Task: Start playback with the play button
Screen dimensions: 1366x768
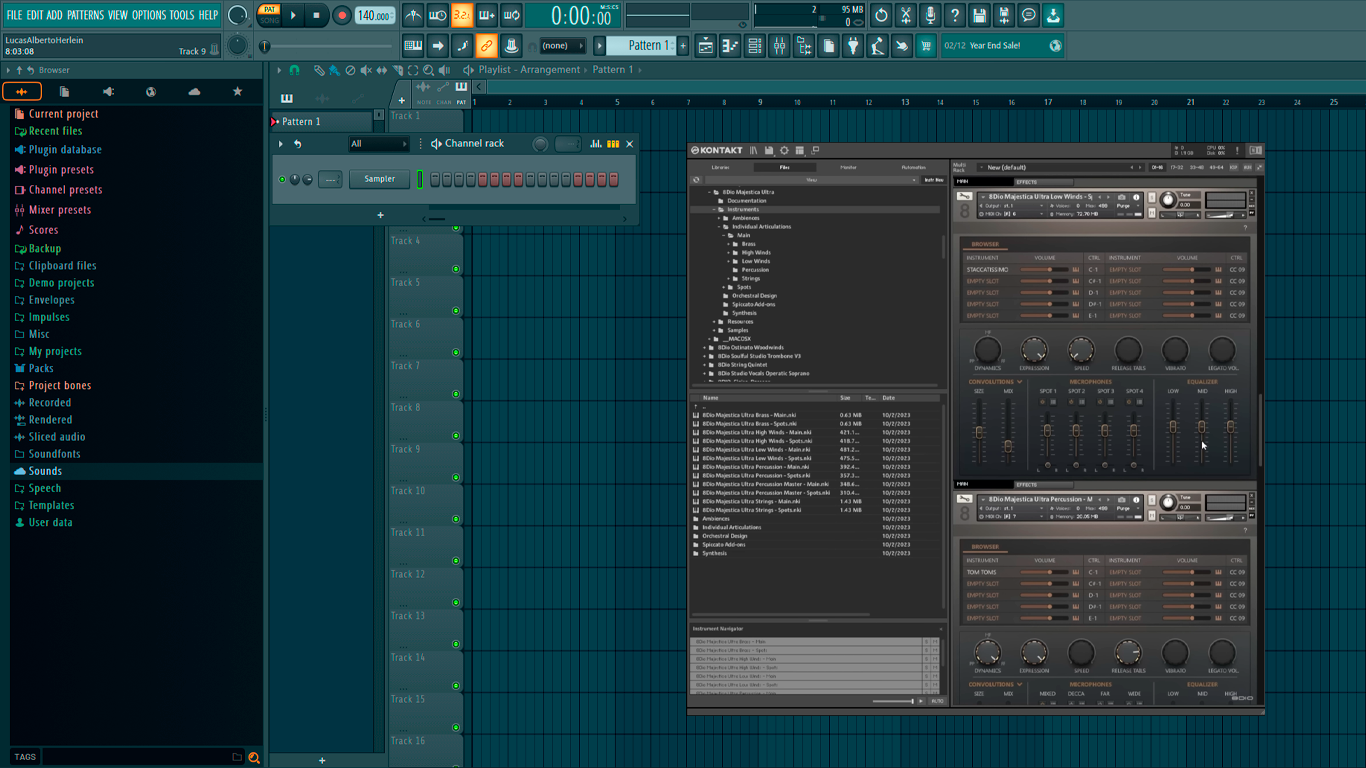Action: [293, 15]
